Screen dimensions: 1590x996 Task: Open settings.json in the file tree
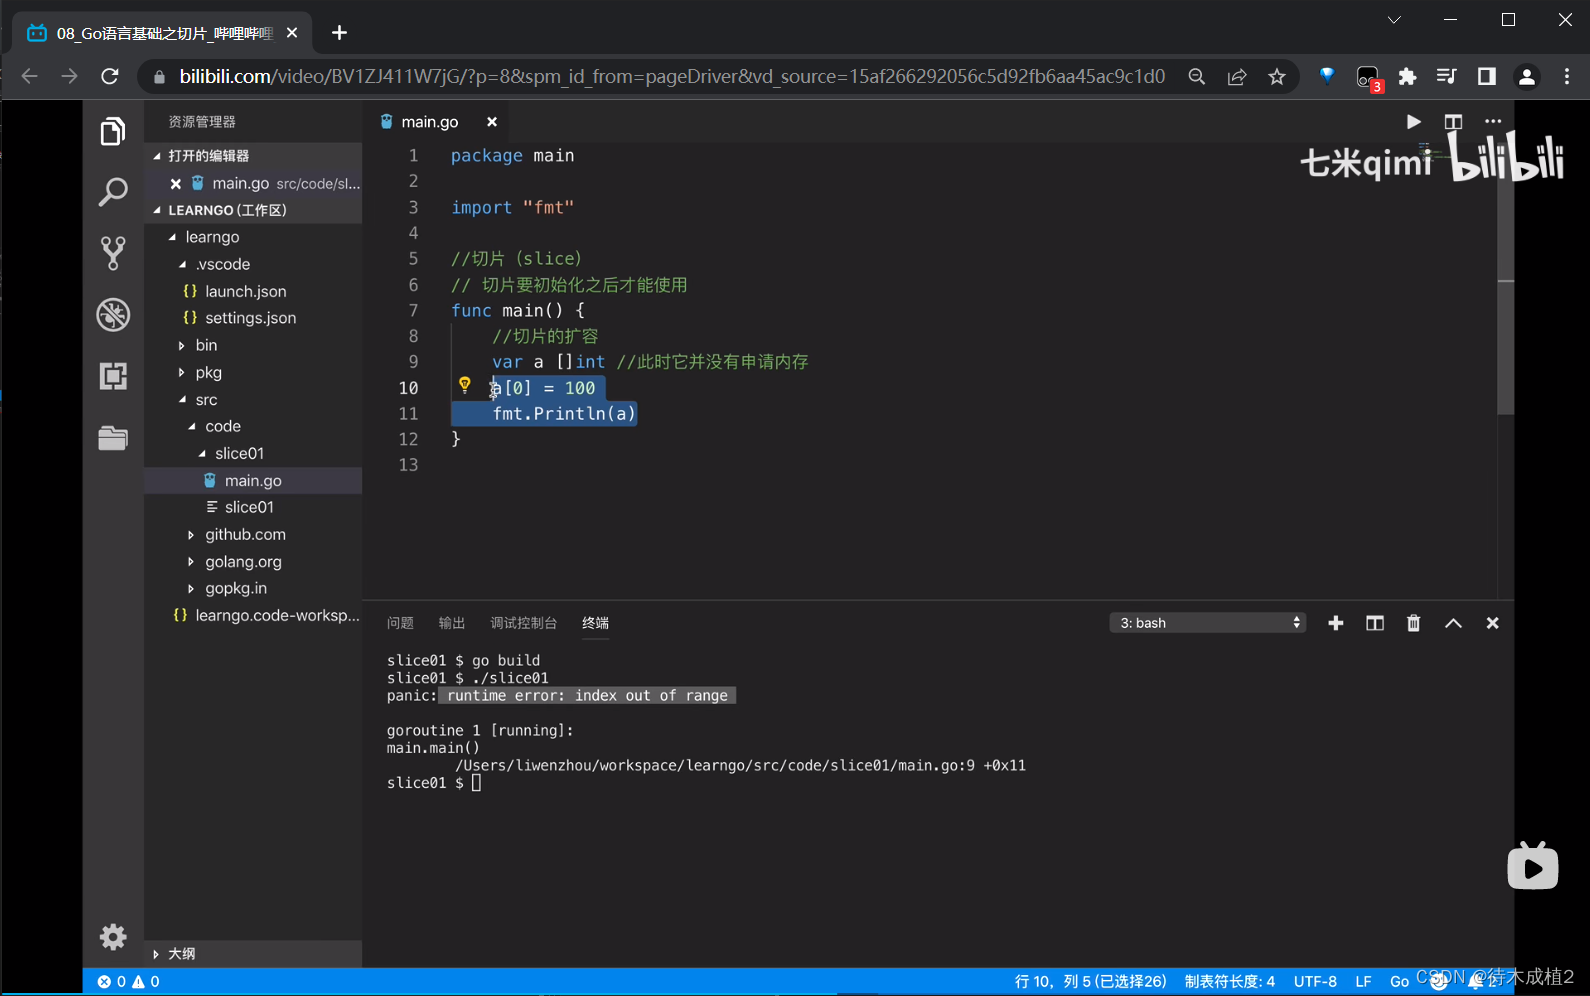[x=251, y=318]
